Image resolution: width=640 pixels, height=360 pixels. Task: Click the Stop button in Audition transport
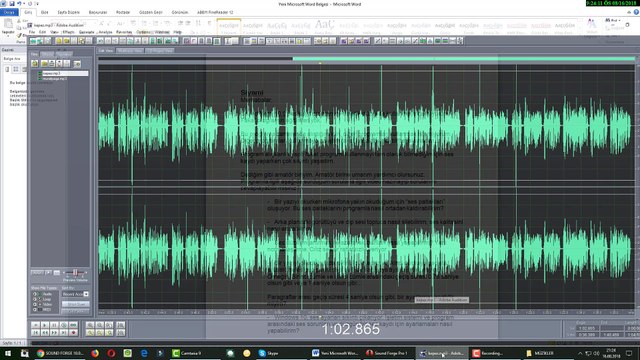pos(36,325)
